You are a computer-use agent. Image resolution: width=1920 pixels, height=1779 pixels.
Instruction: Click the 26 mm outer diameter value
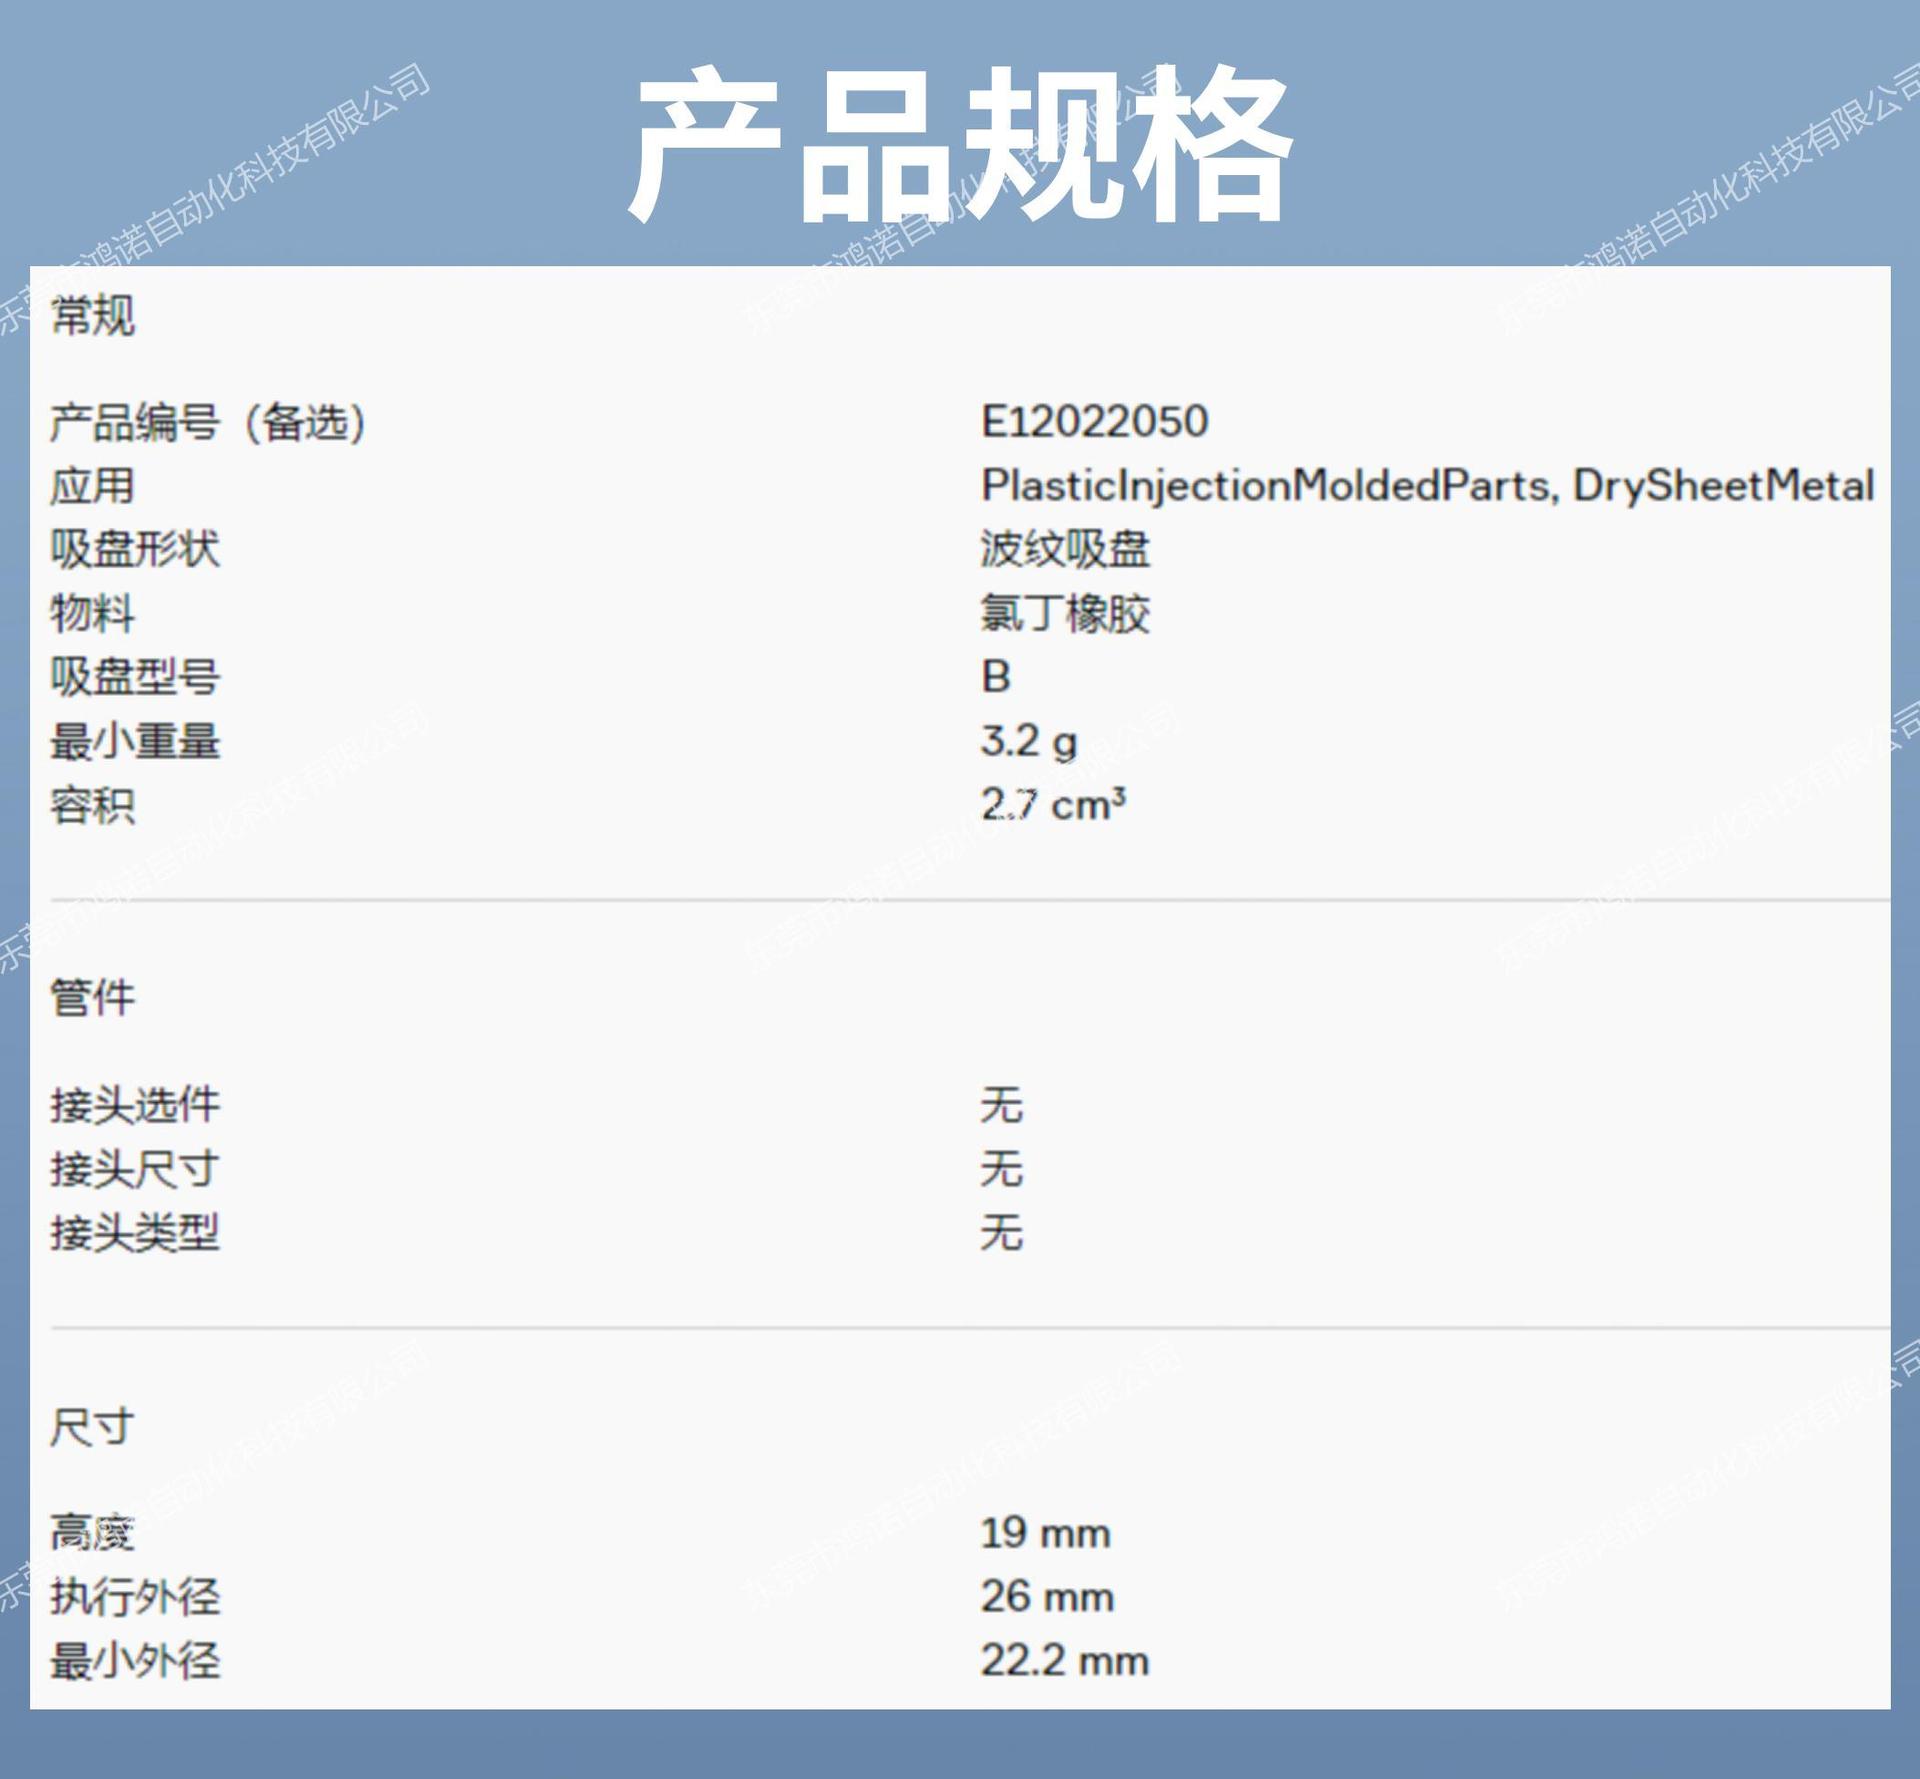1046,1596
